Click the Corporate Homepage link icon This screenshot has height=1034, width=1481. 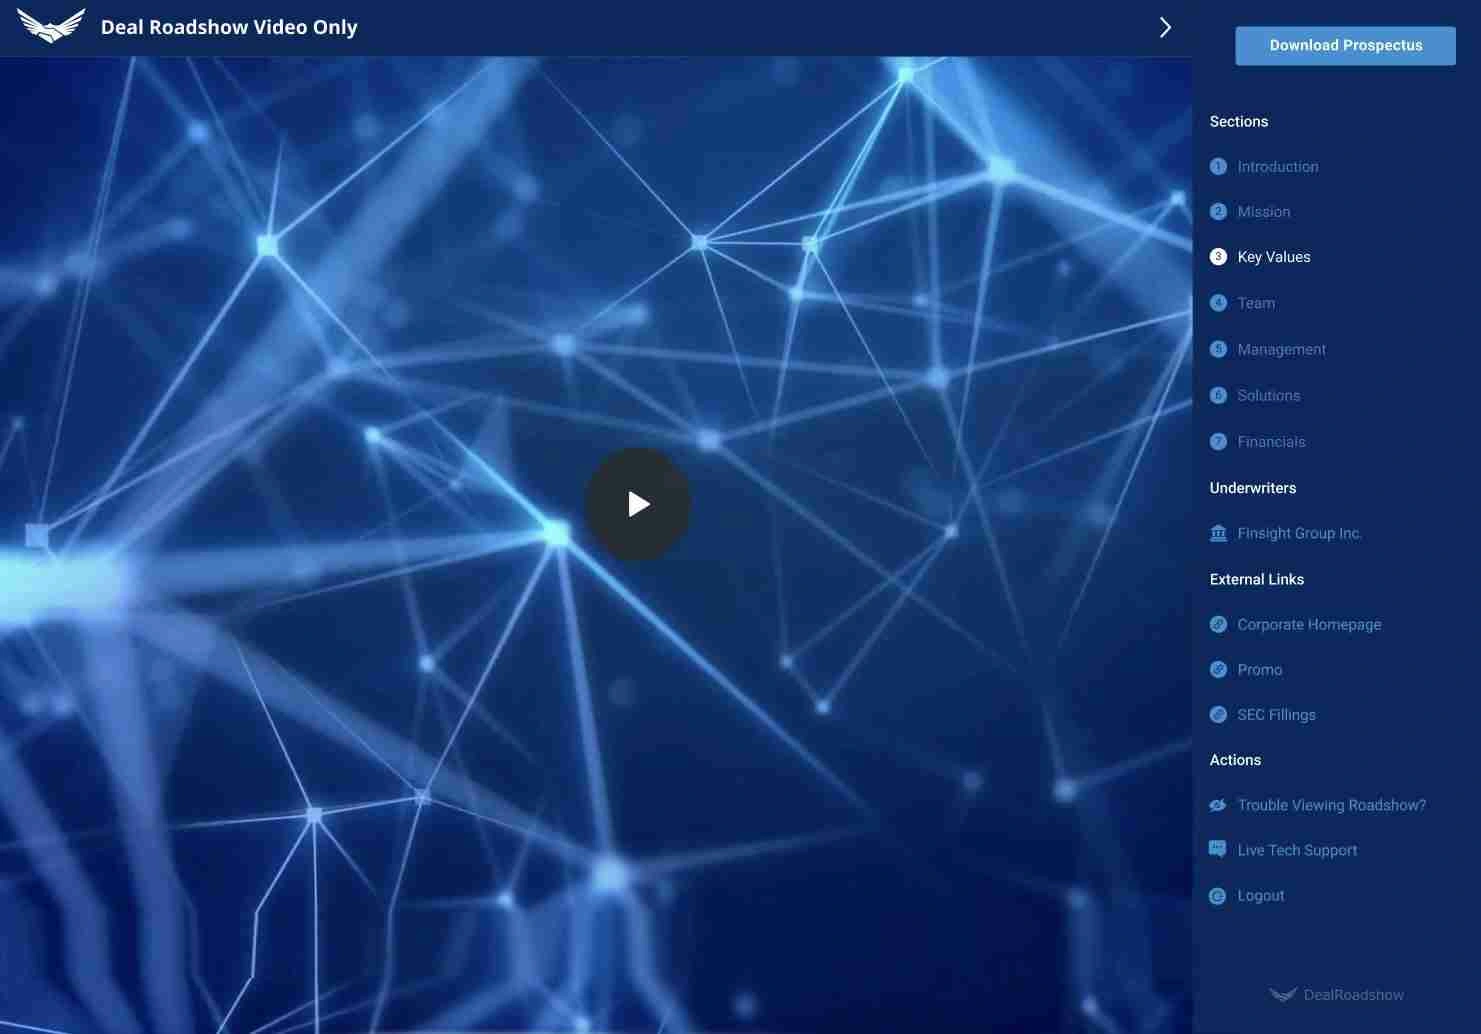pyautogui.click(x=1218, y=624)
